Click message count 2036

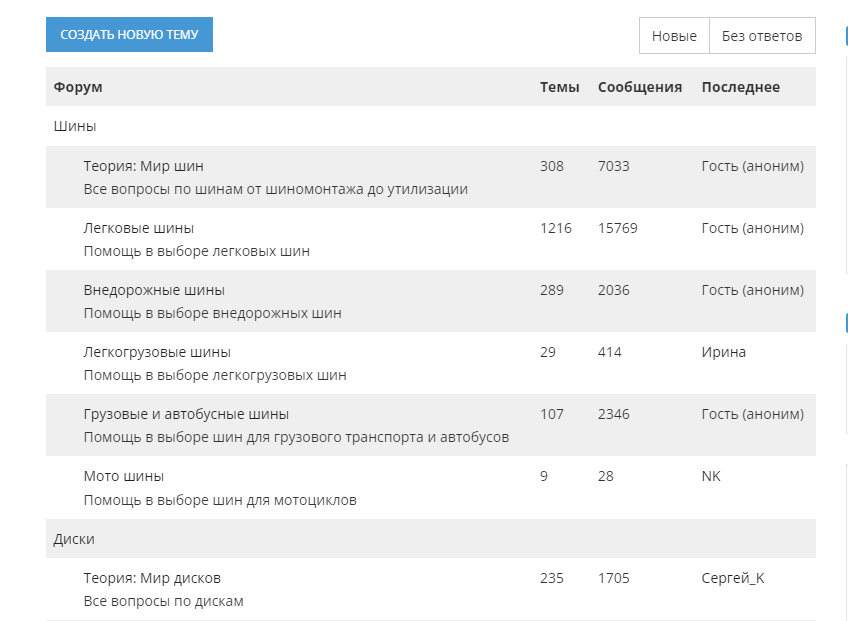pyautogui.click(x=613, y=290)
